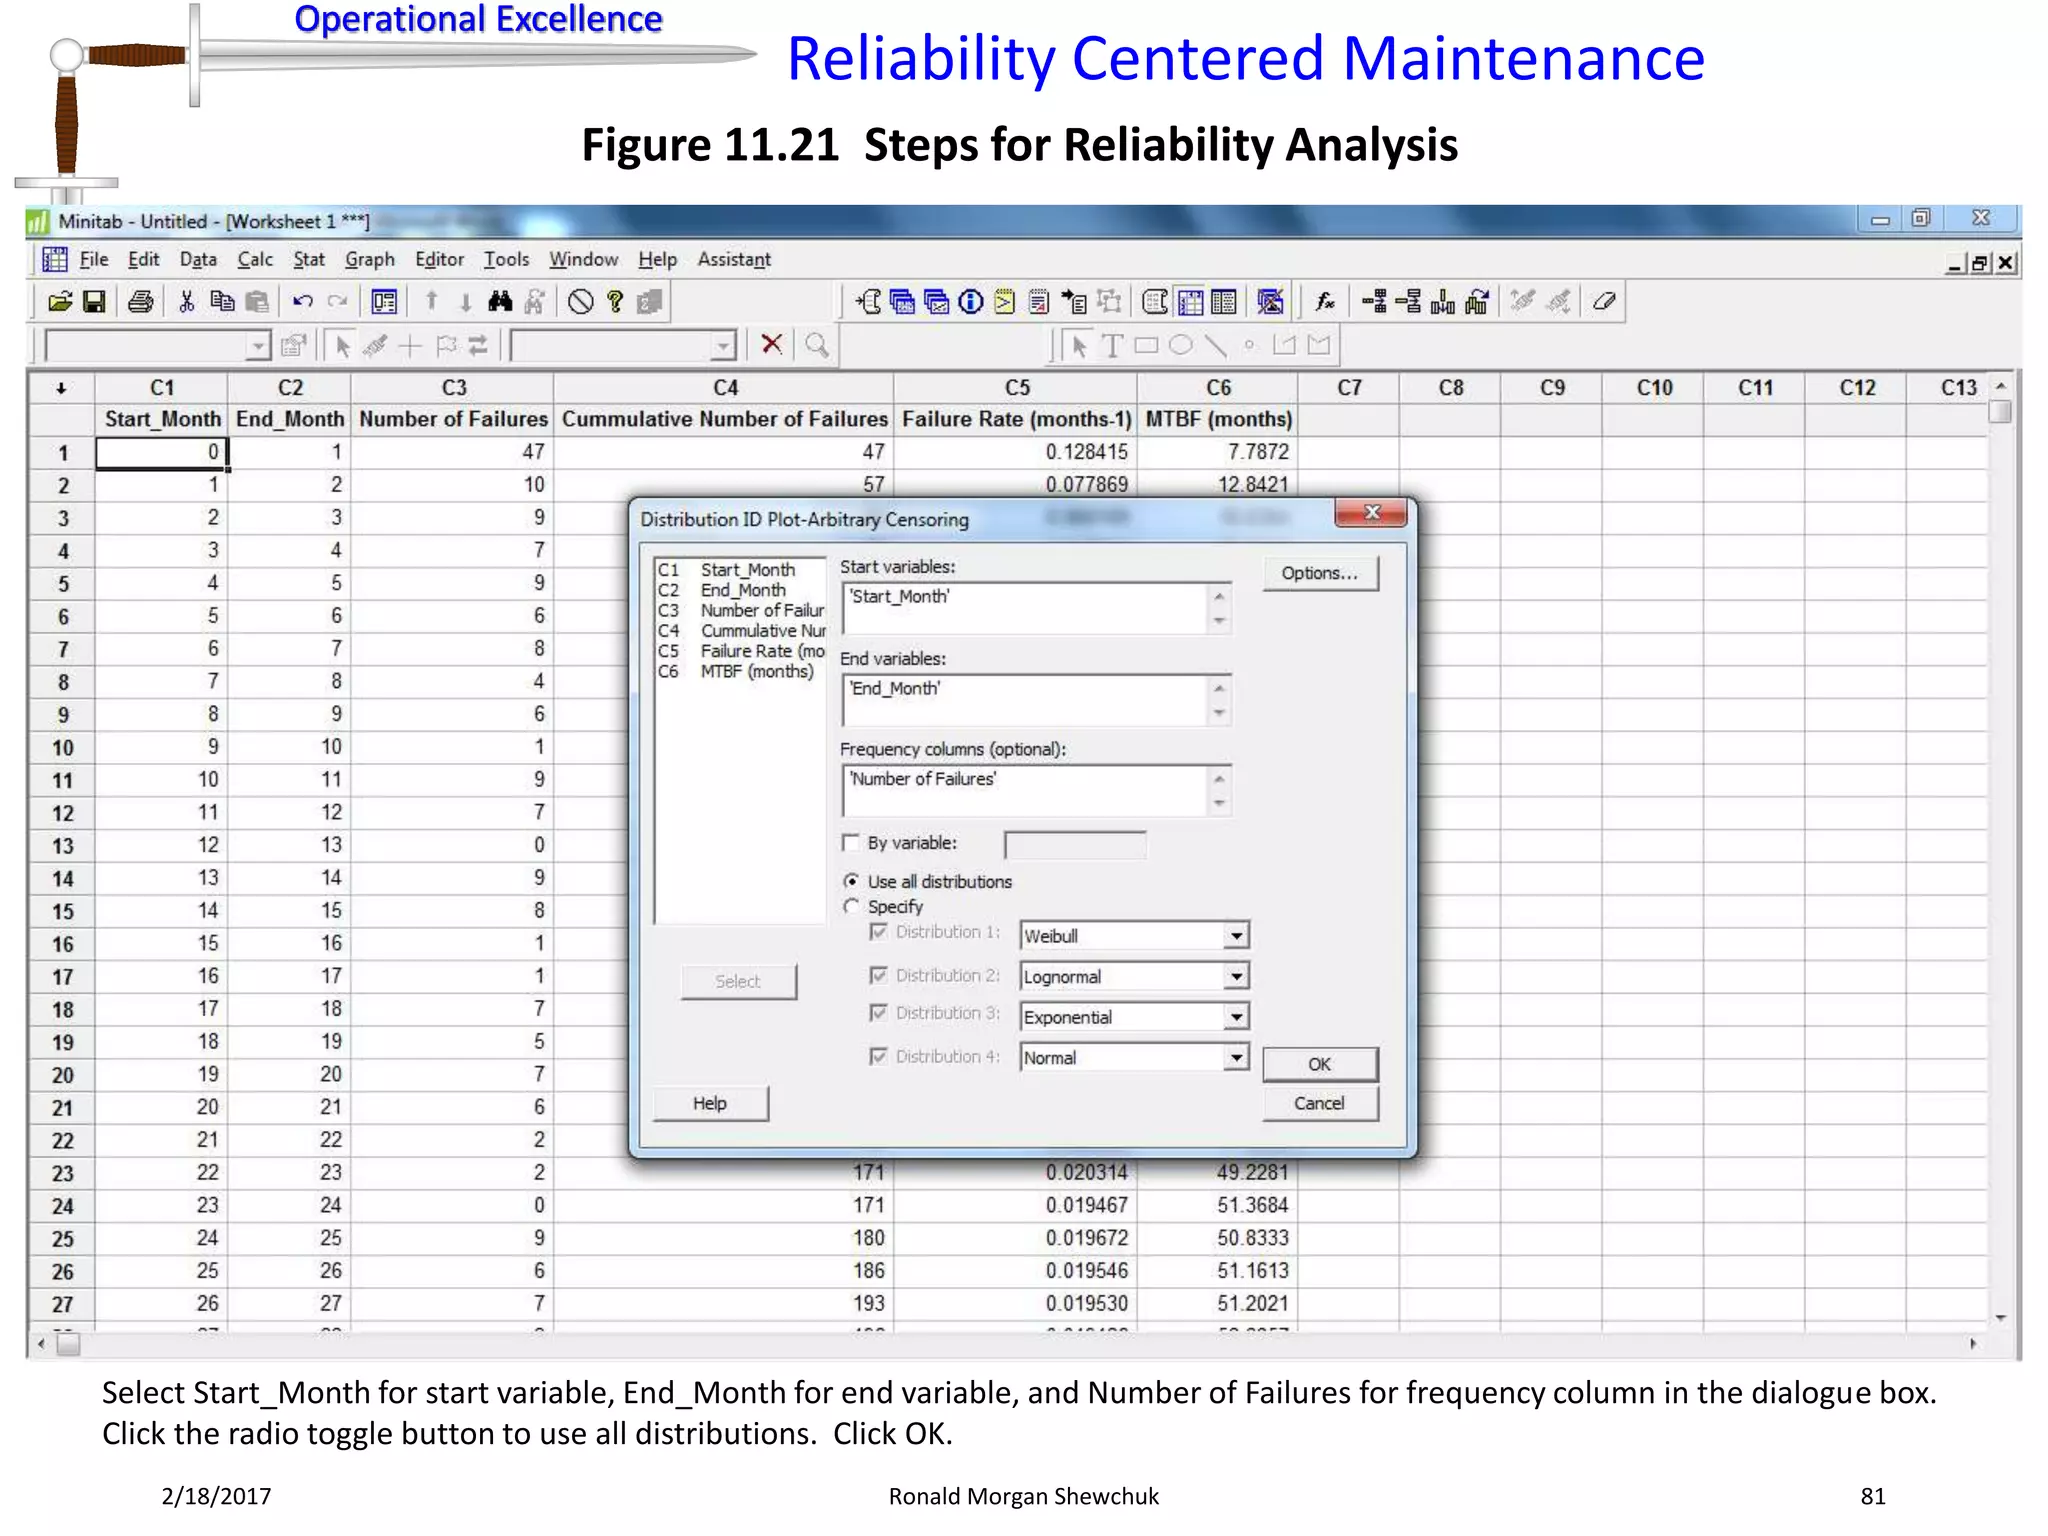This screenshot has width=2048, height=1536.
Task: Click the yellow question mark Help icon
Action: 615,301
